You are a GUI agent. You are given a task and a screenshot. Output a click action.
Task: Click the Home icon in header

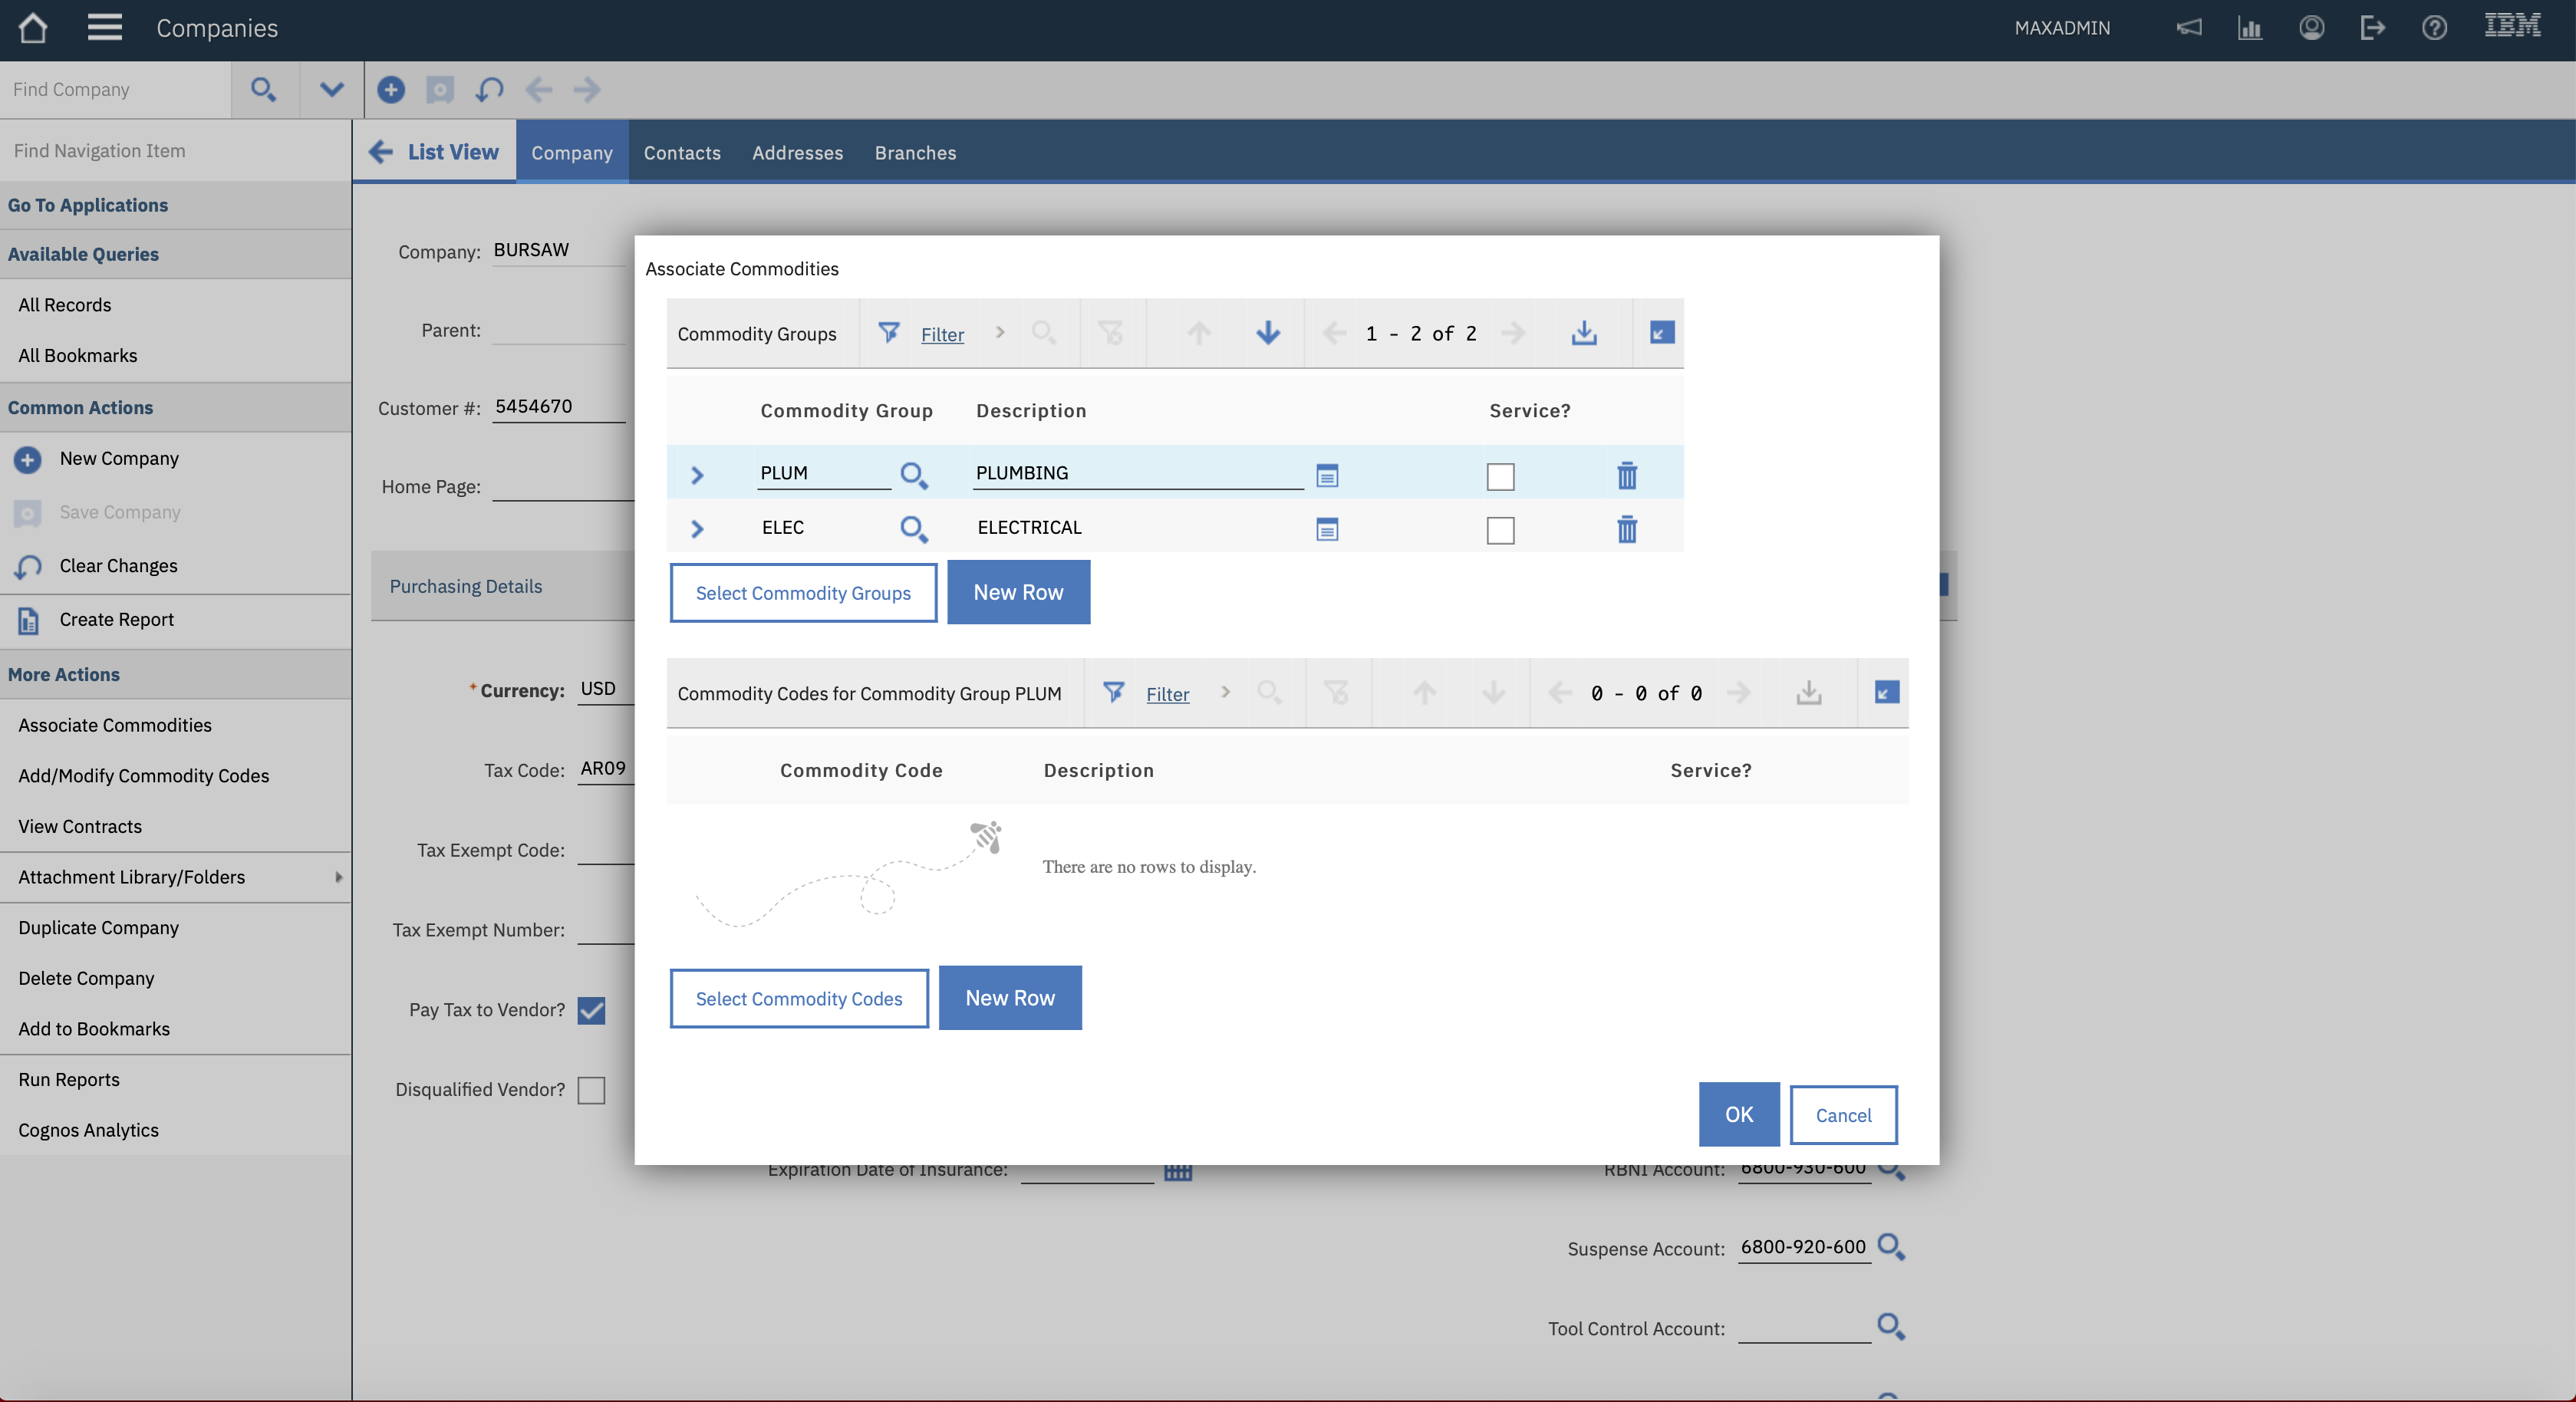click(33, 28)
